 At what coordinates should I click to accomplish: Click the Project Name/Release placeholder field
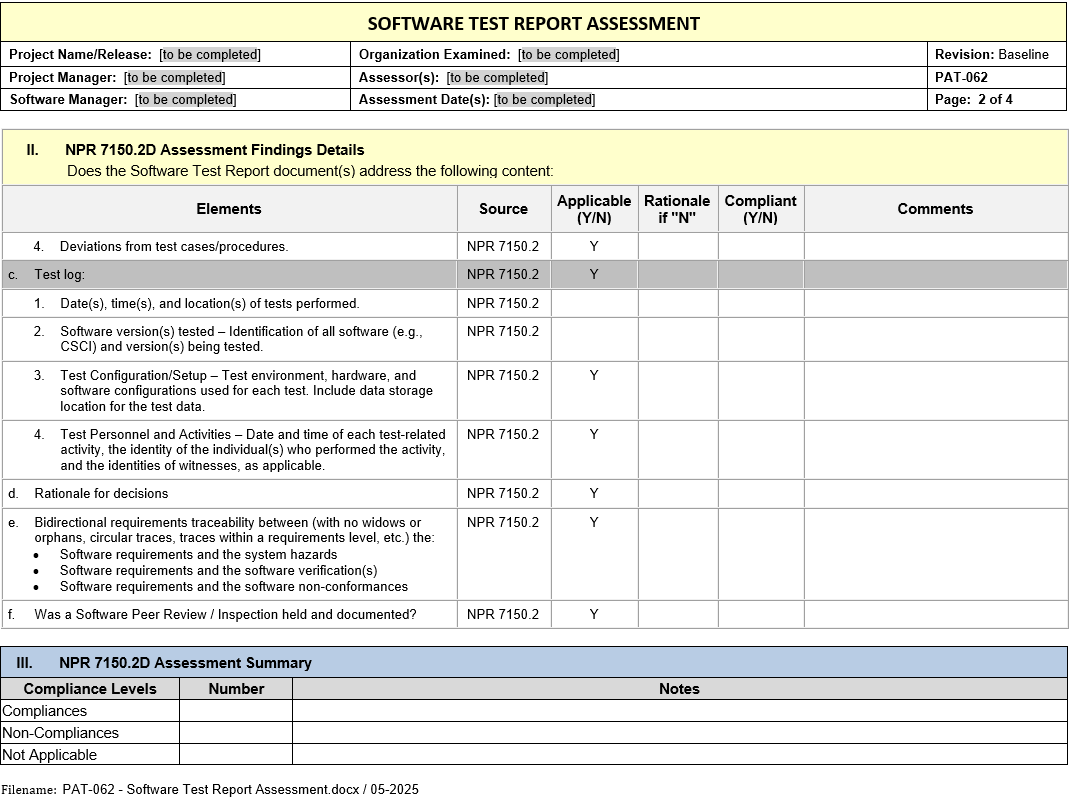point(210,55)
